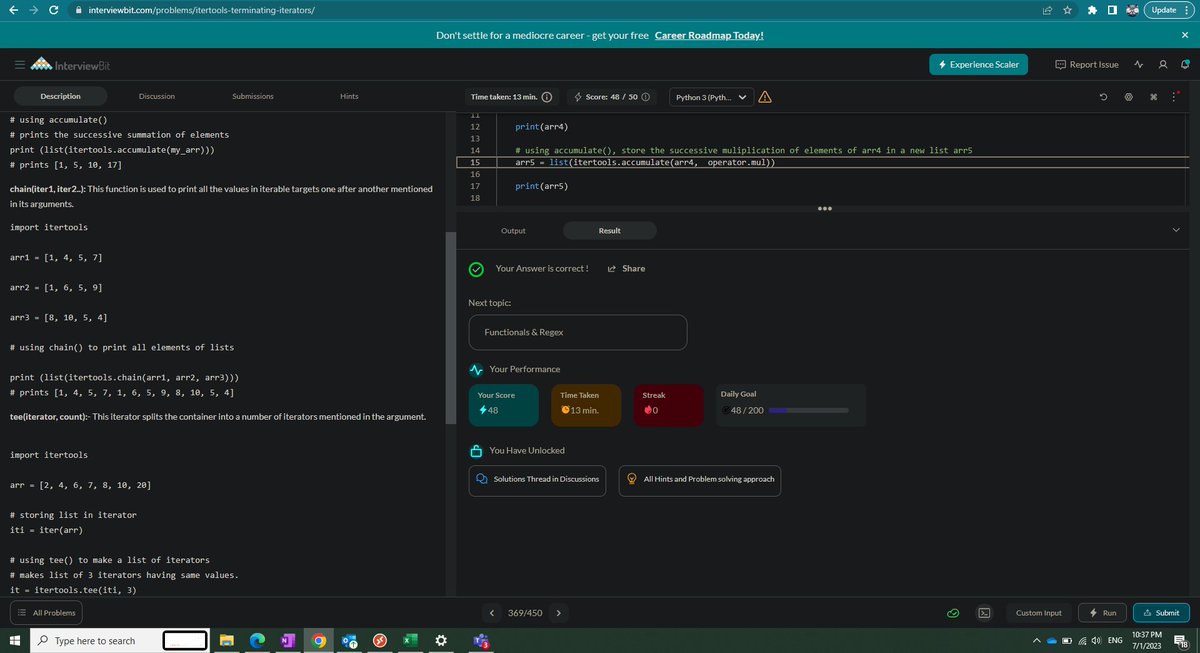Image resolution: width=1200 pixels, height=653 pixels.
Task: Click the time taken info icon
Action: [546, 97]
